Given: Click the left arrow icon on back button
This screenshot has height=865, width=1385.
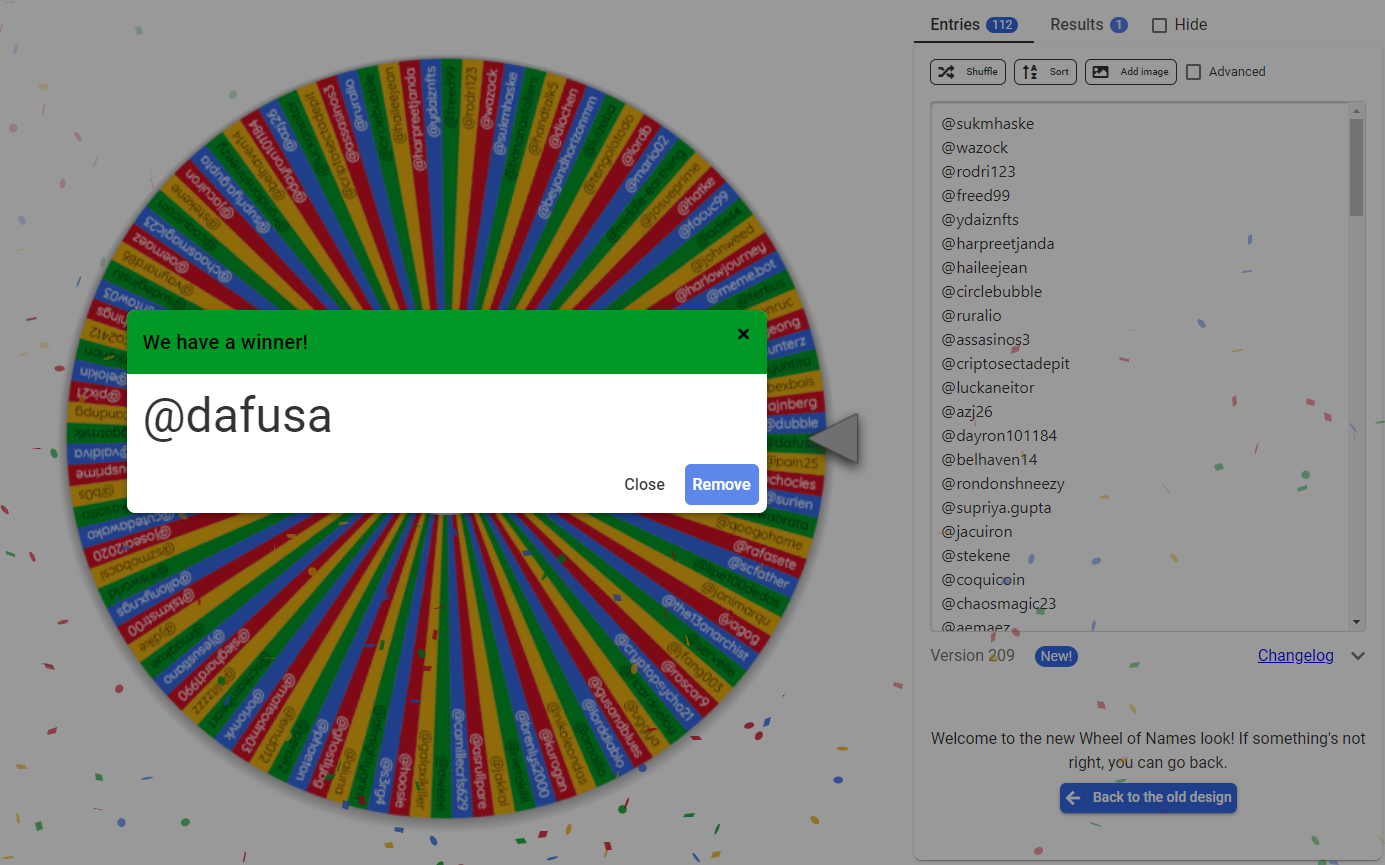Looking at the screenshot, I should click(x=1074, y=797).
